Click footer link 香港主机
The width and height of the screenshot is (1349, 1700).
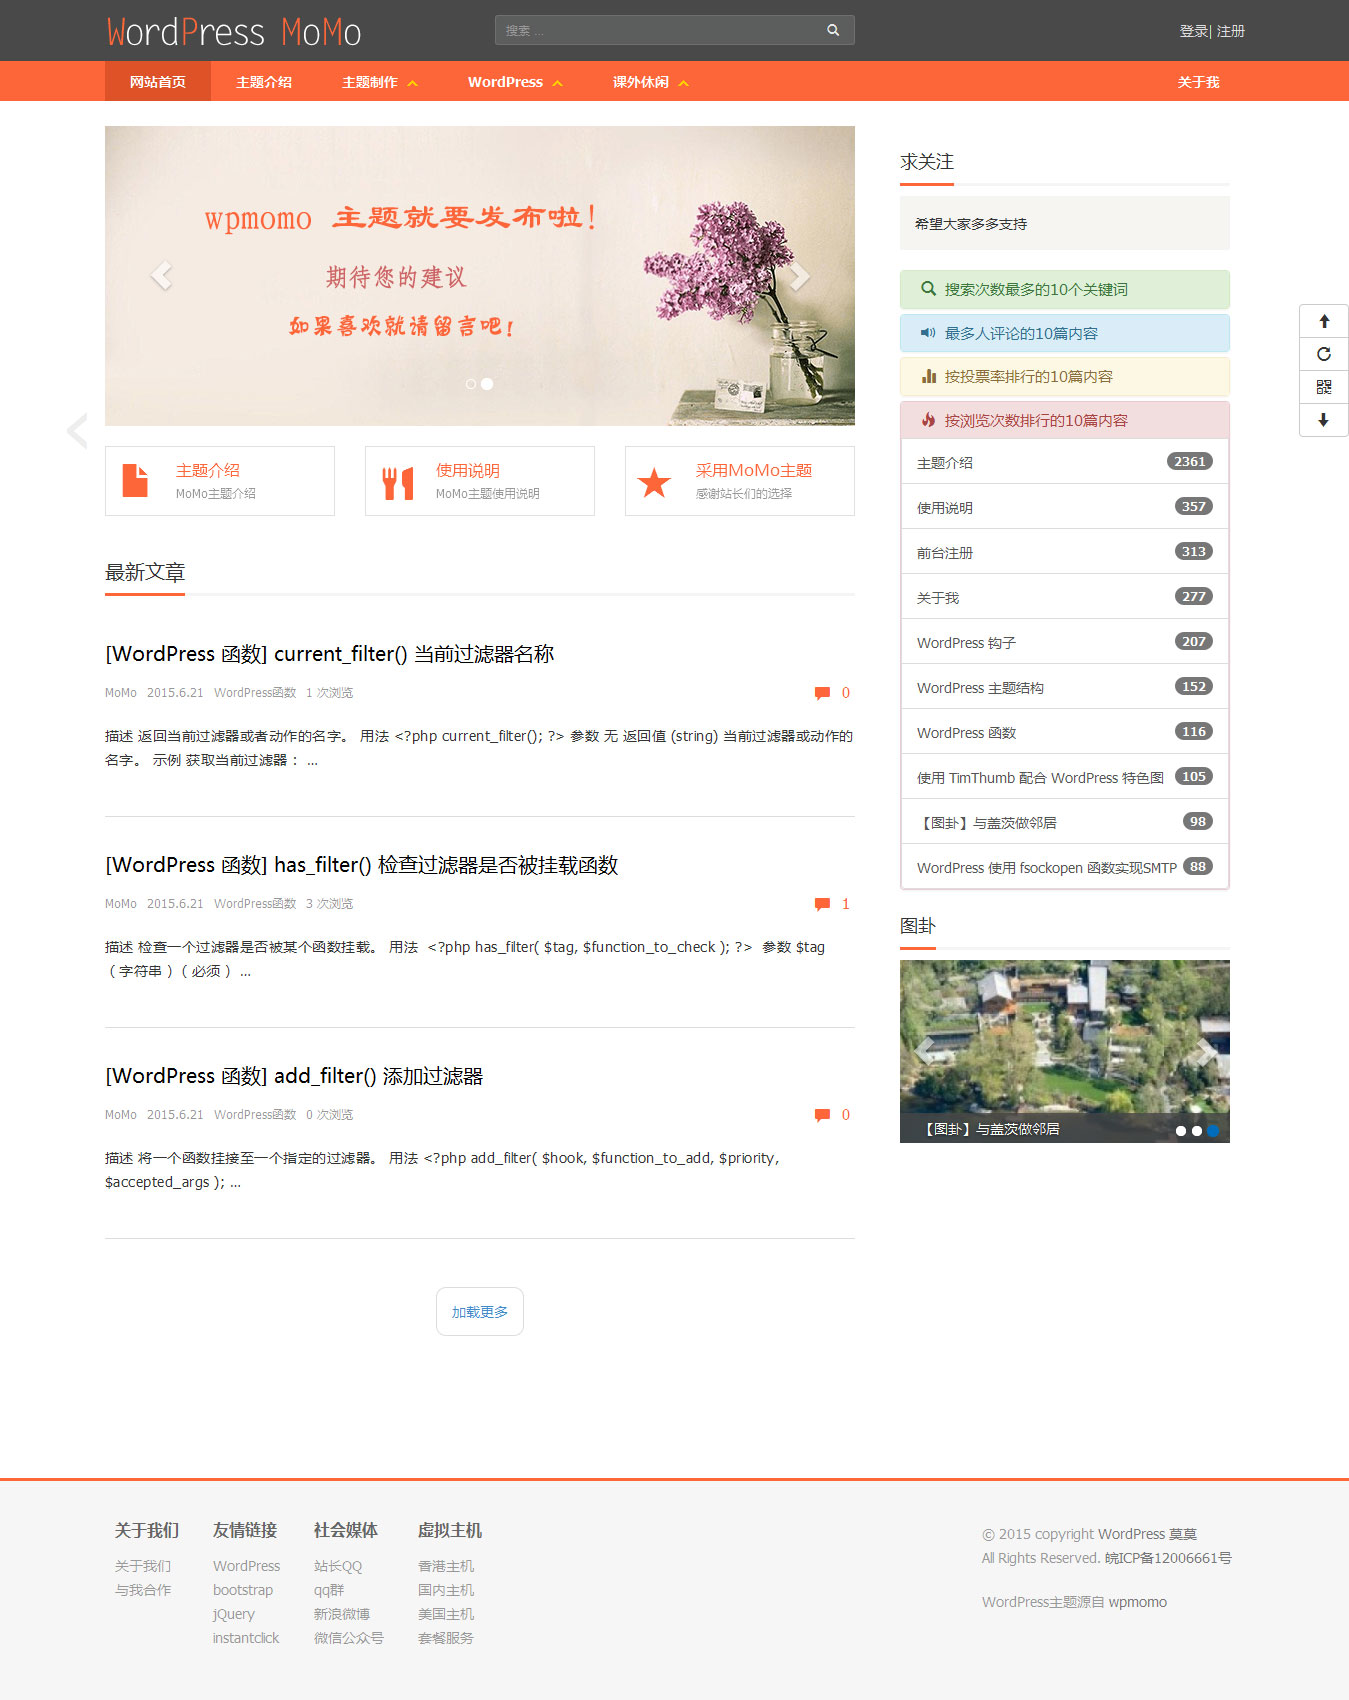446,1566
